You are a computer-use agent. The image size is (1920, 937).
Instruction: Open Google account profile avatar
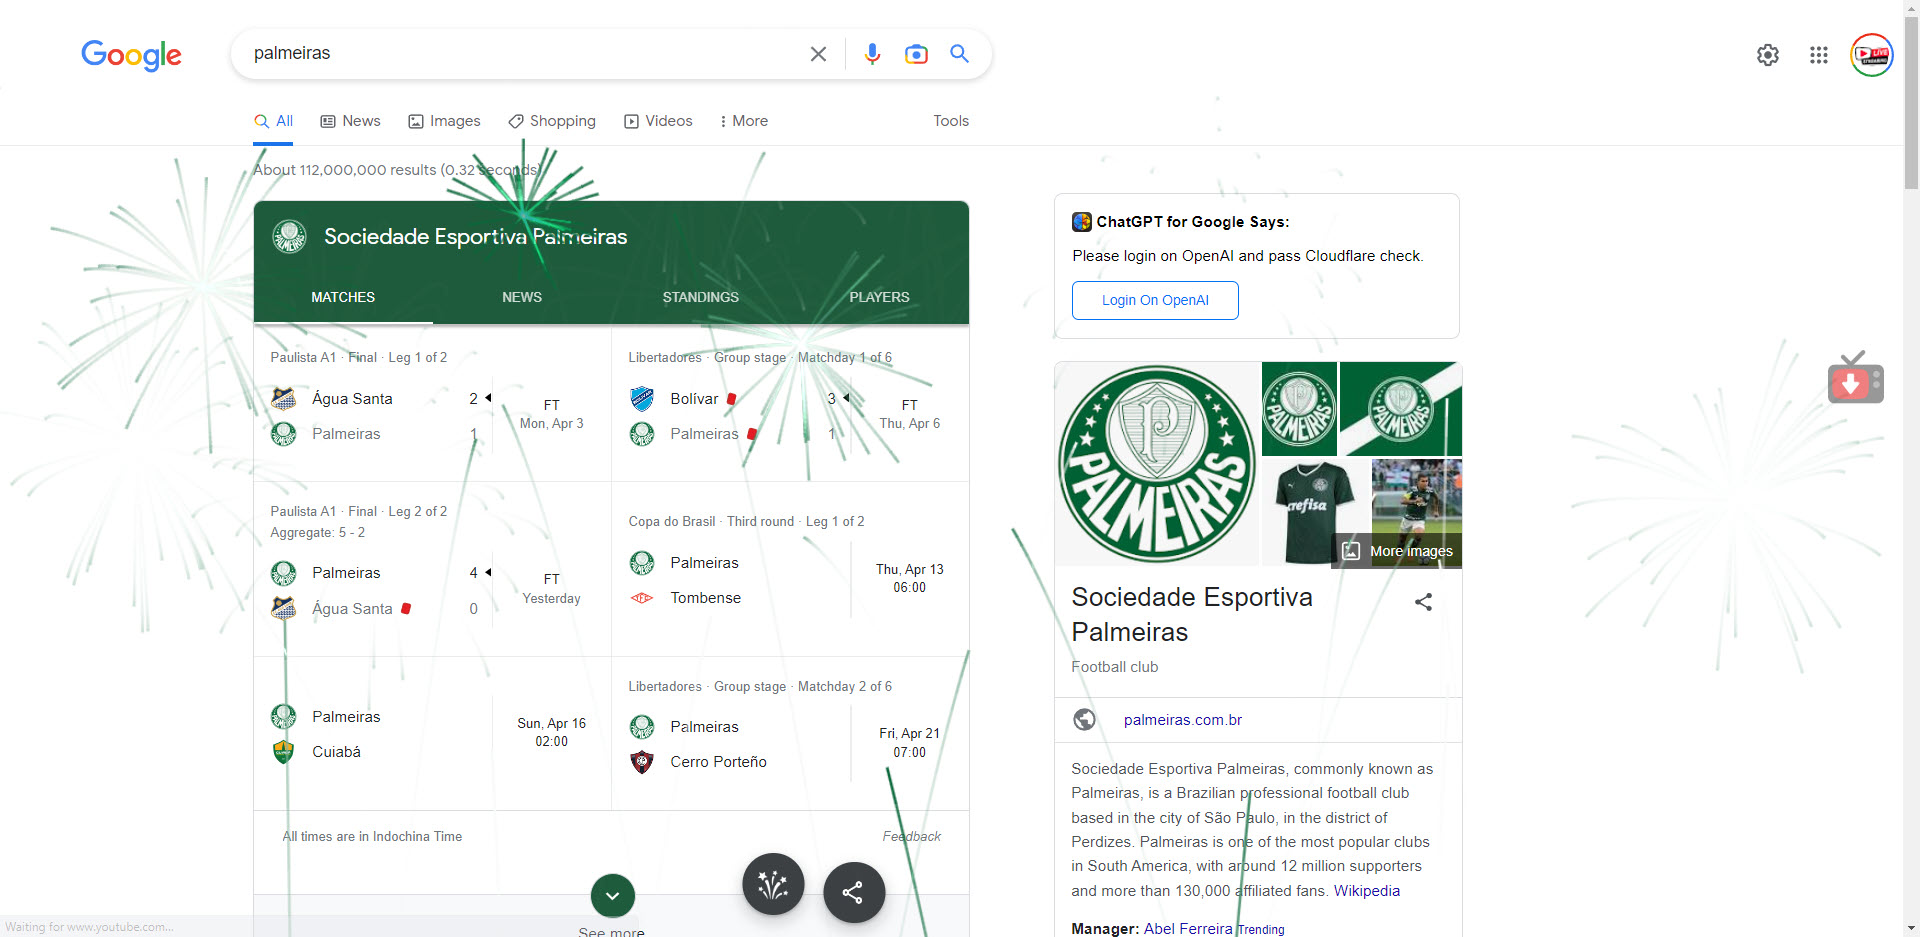coord(1872,55)
